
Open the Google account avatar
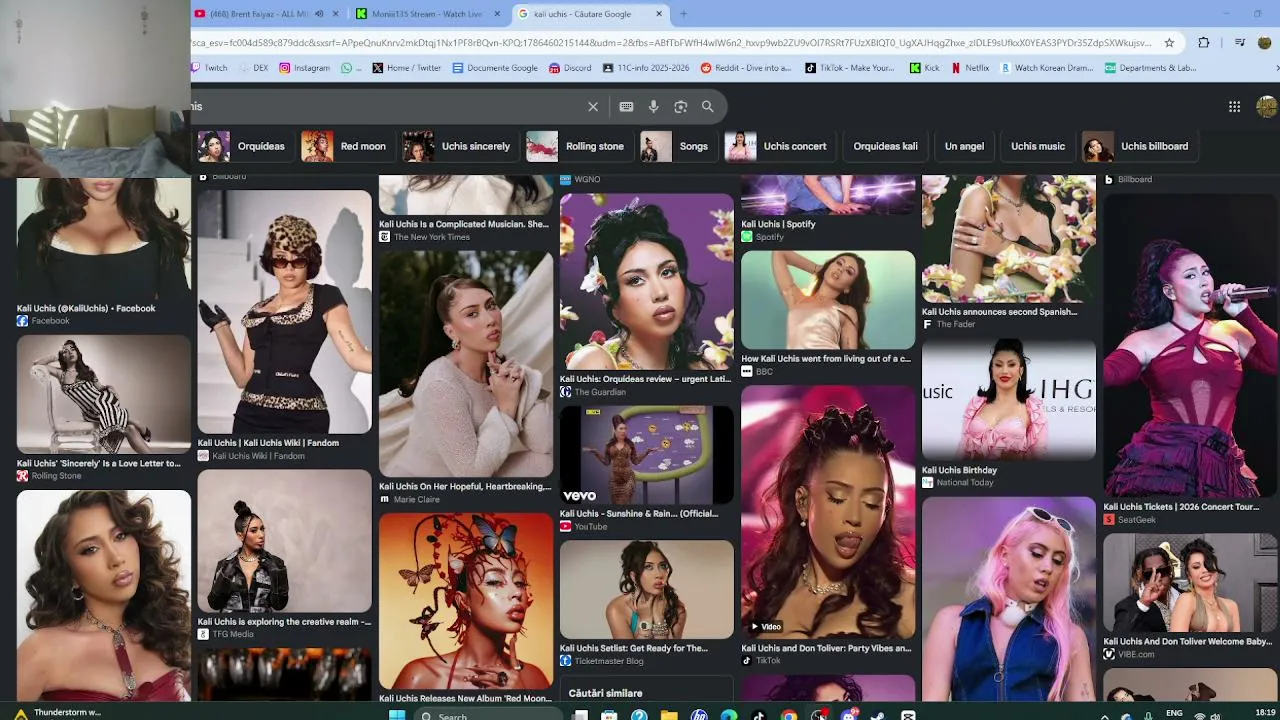point(1267,106)
